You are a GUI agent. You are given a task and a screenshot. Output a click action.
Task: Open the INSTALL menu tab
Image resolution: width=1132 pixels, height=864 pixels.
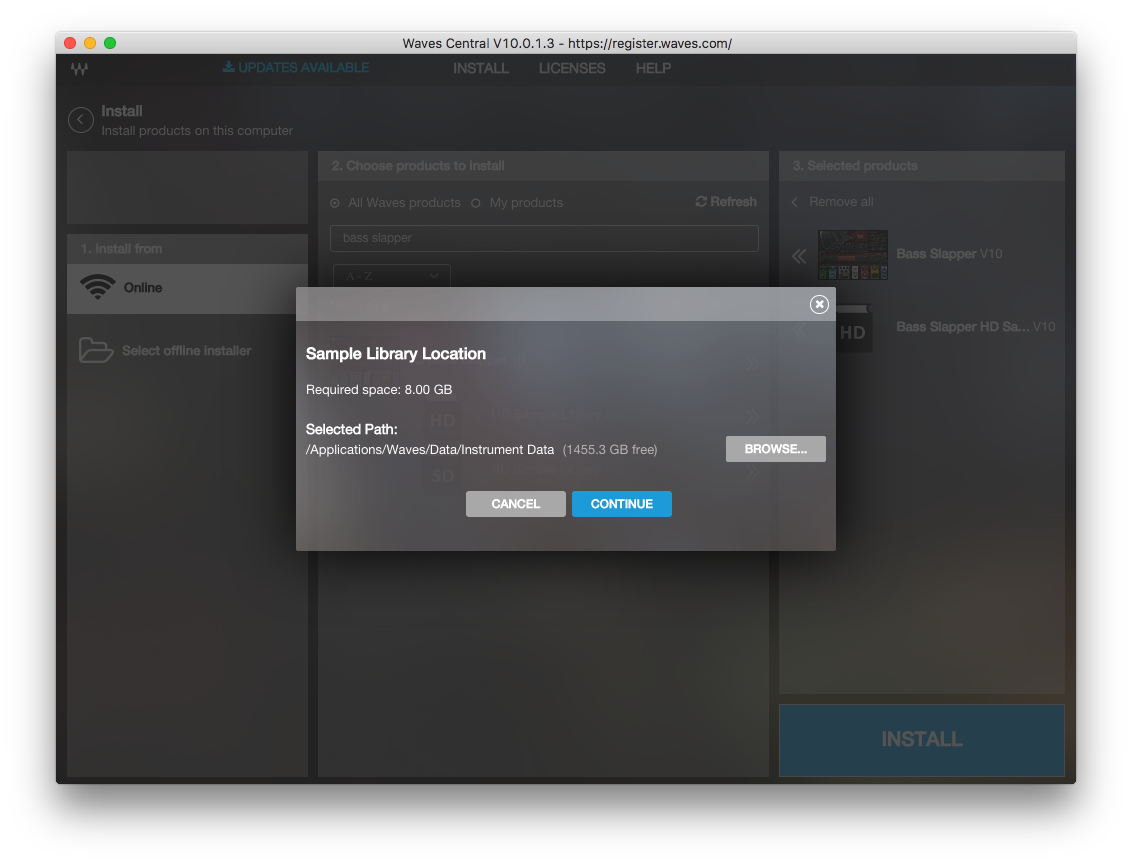coord(481,69)
